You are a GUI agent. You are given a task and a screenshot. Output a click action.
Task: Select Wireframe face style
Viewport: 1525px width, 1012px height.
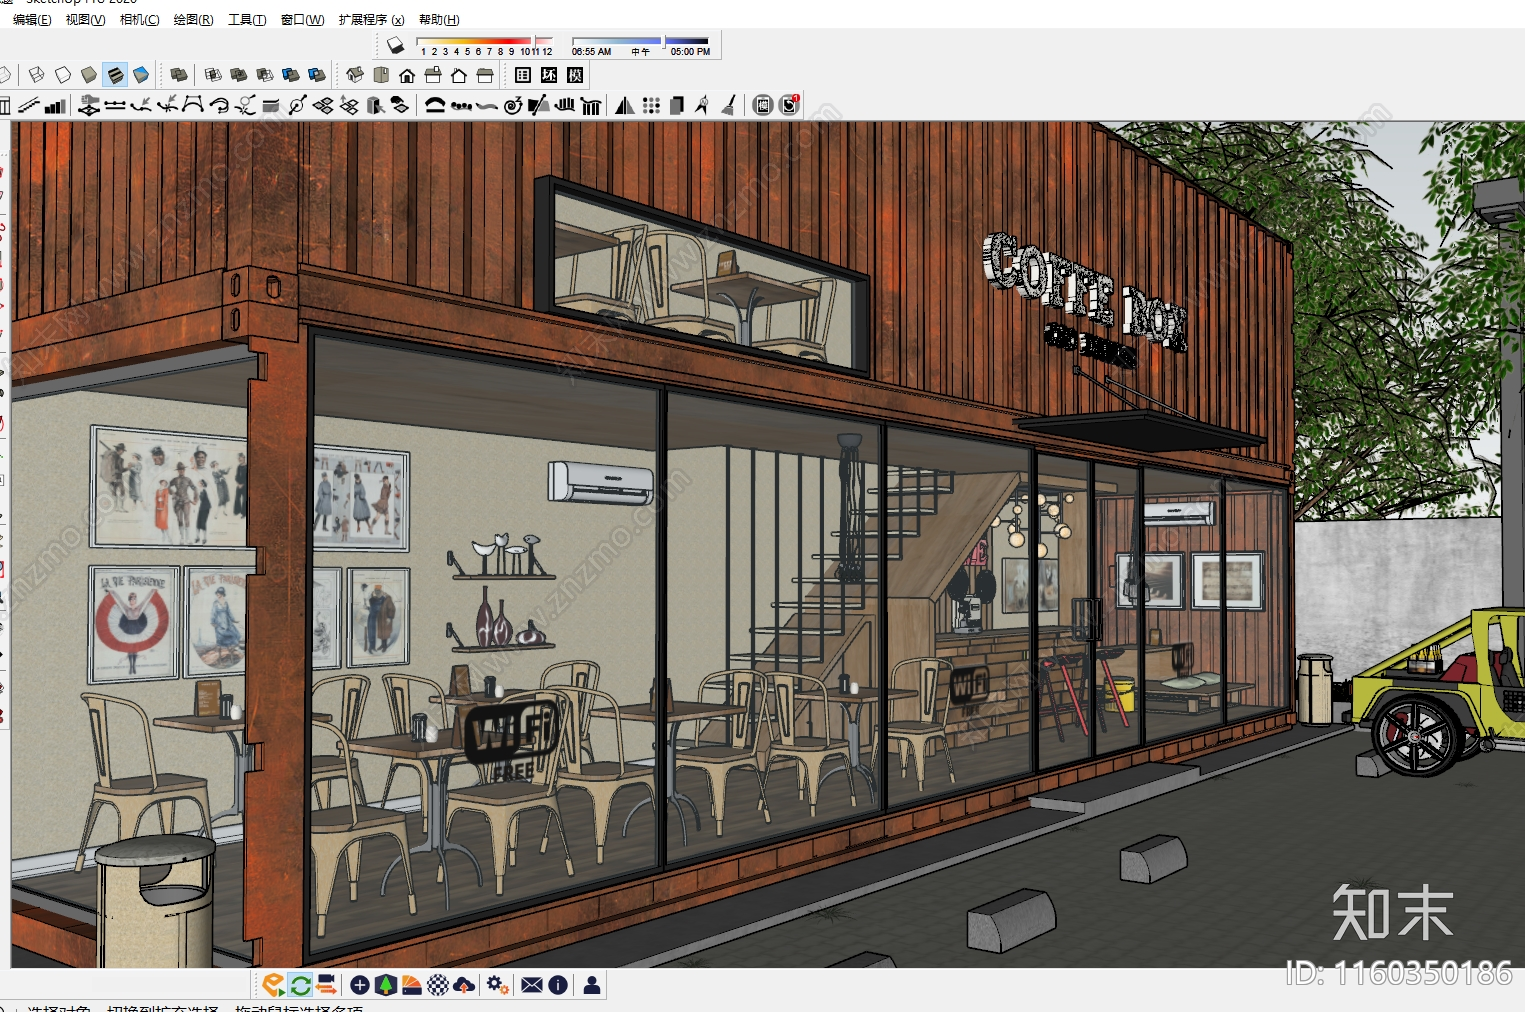tap(36, 75)
